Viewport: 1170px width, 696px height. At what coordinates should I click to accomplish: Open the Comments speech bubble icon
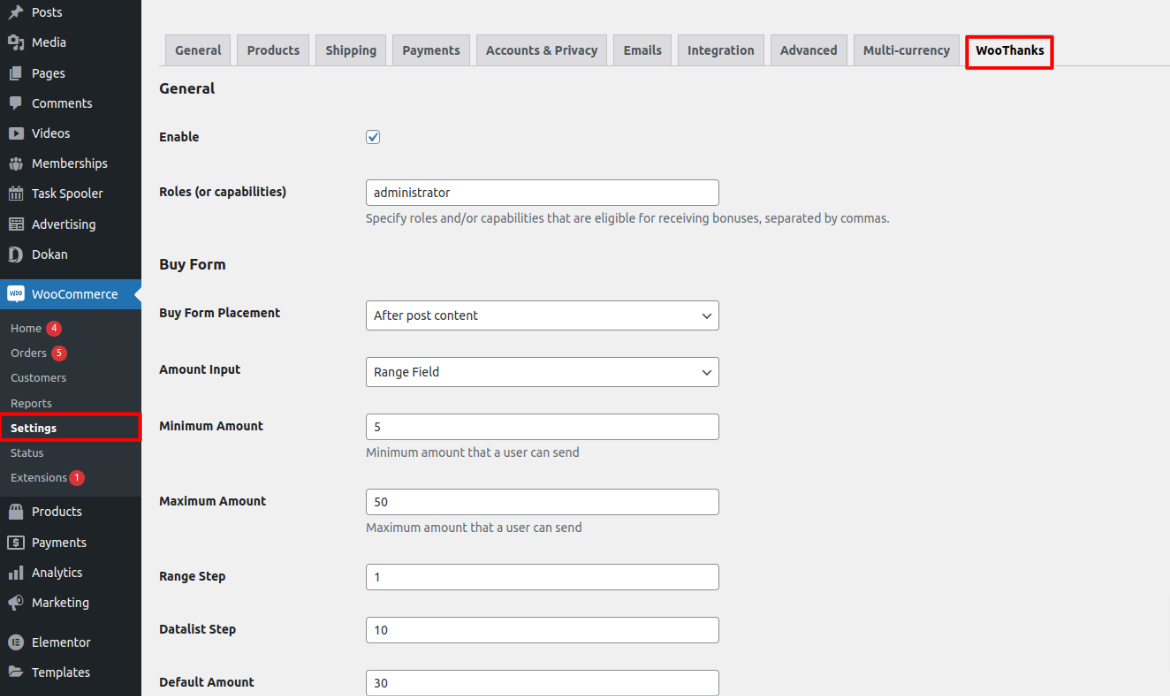click(14, 102)
